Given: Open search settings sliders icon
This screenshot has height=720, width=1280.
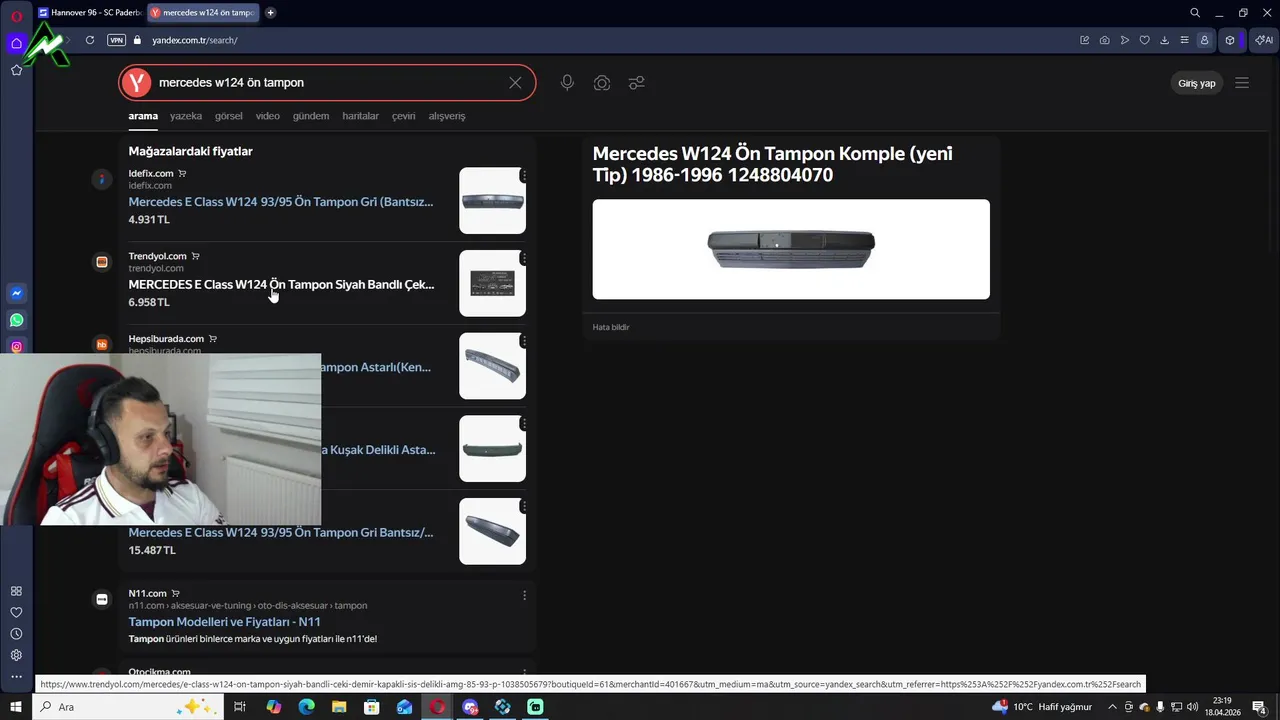Looking at the screenshot, I should [x=636, y=83].
